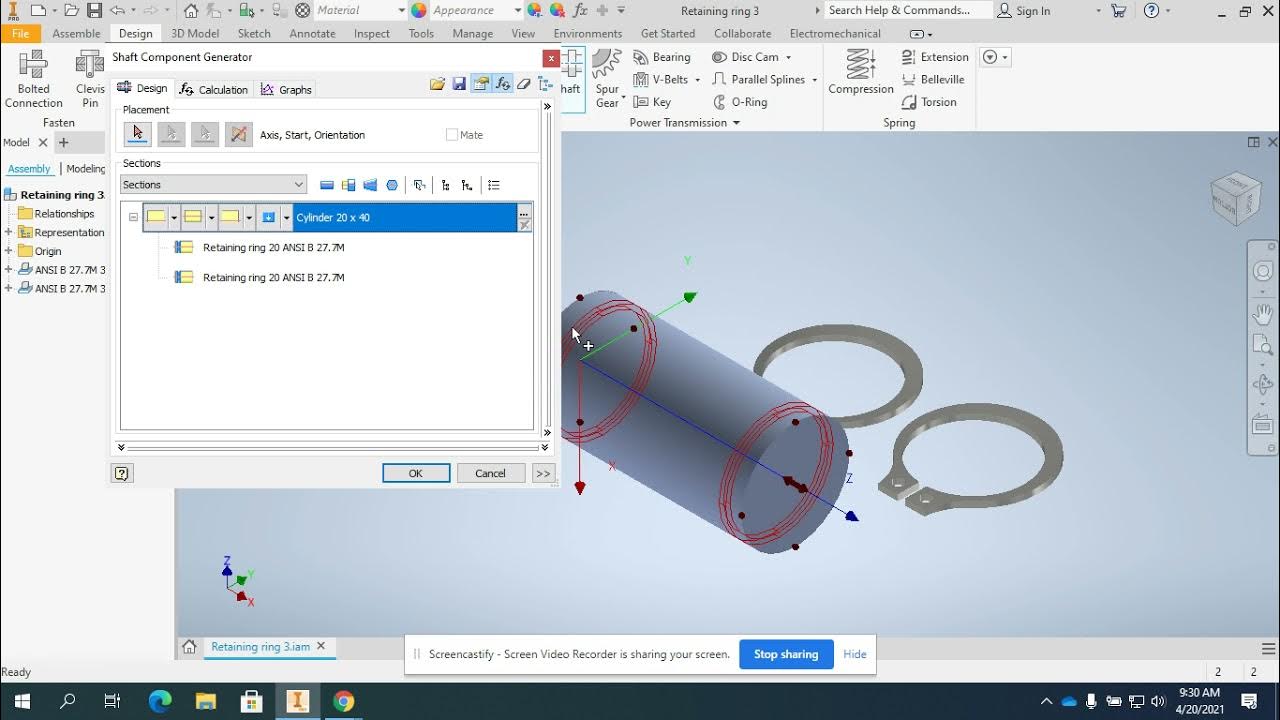Open the Inspect ribbon tab
Viewport: 1280px width, 720px height.
coord(372,33)
